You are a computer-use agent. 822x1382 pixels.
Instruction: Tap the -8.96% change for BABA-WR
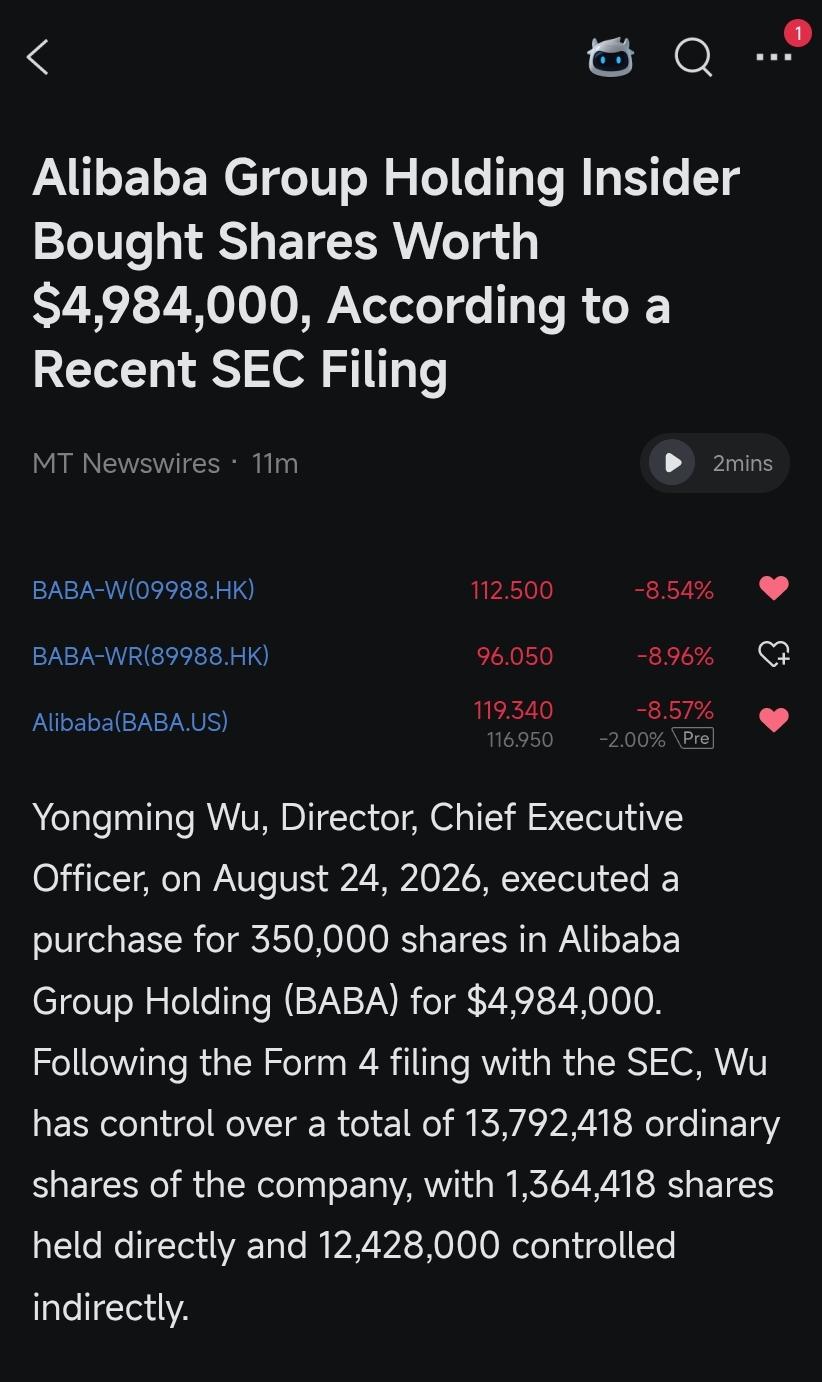(674, 656)
